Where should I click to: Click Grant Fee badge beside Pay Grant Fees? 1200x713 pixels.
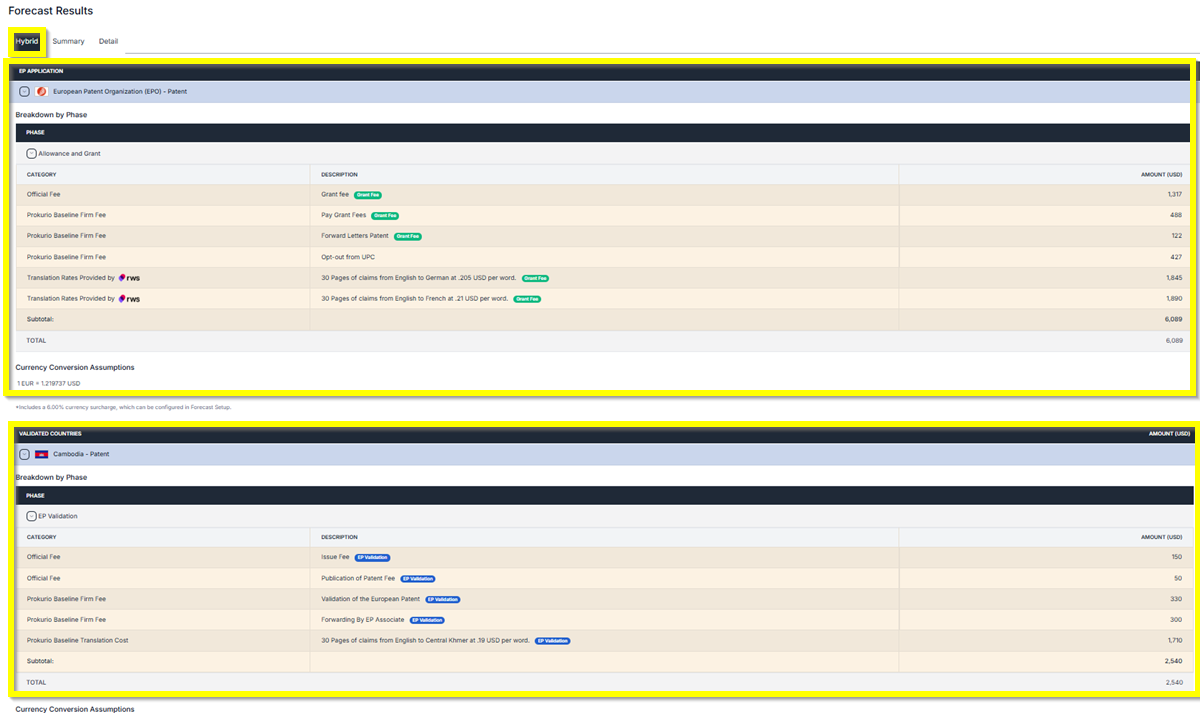coord(385,215)
